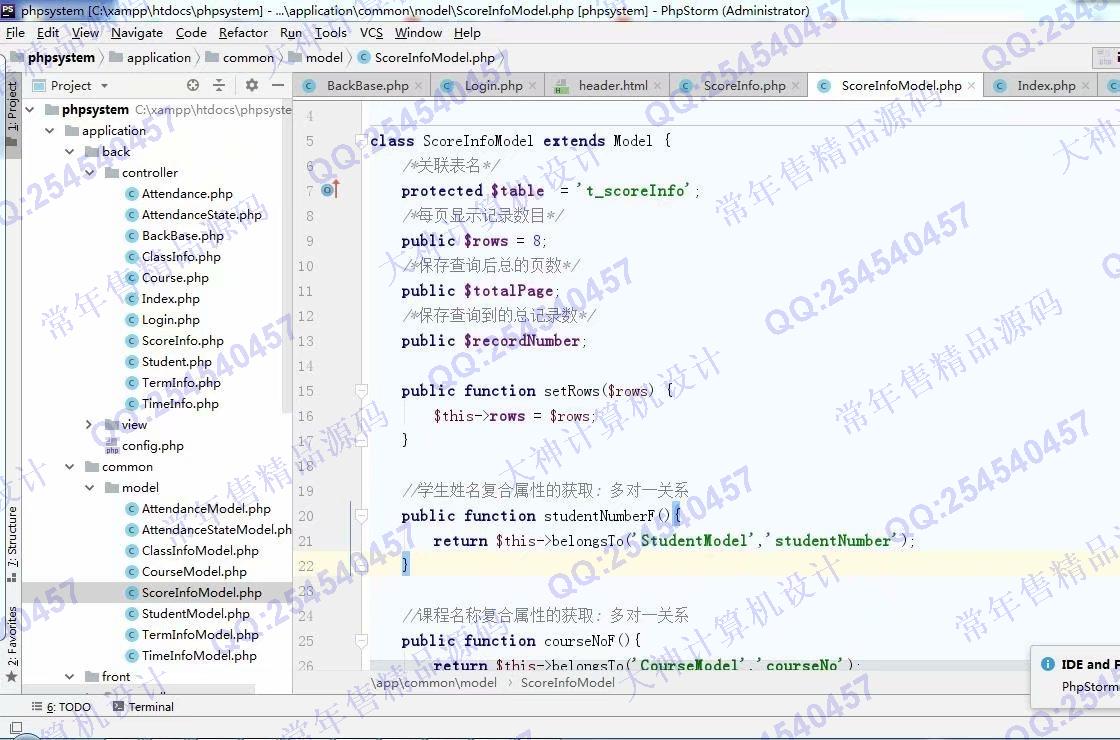
Task: Open Course.php in controller folder
Action: (175, 277)
